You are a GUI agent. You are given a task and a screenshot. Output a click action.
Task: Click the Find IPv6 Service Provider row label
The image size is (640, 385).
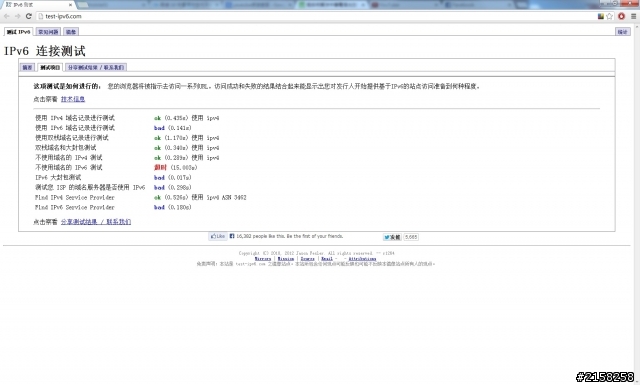click(75, 207)
